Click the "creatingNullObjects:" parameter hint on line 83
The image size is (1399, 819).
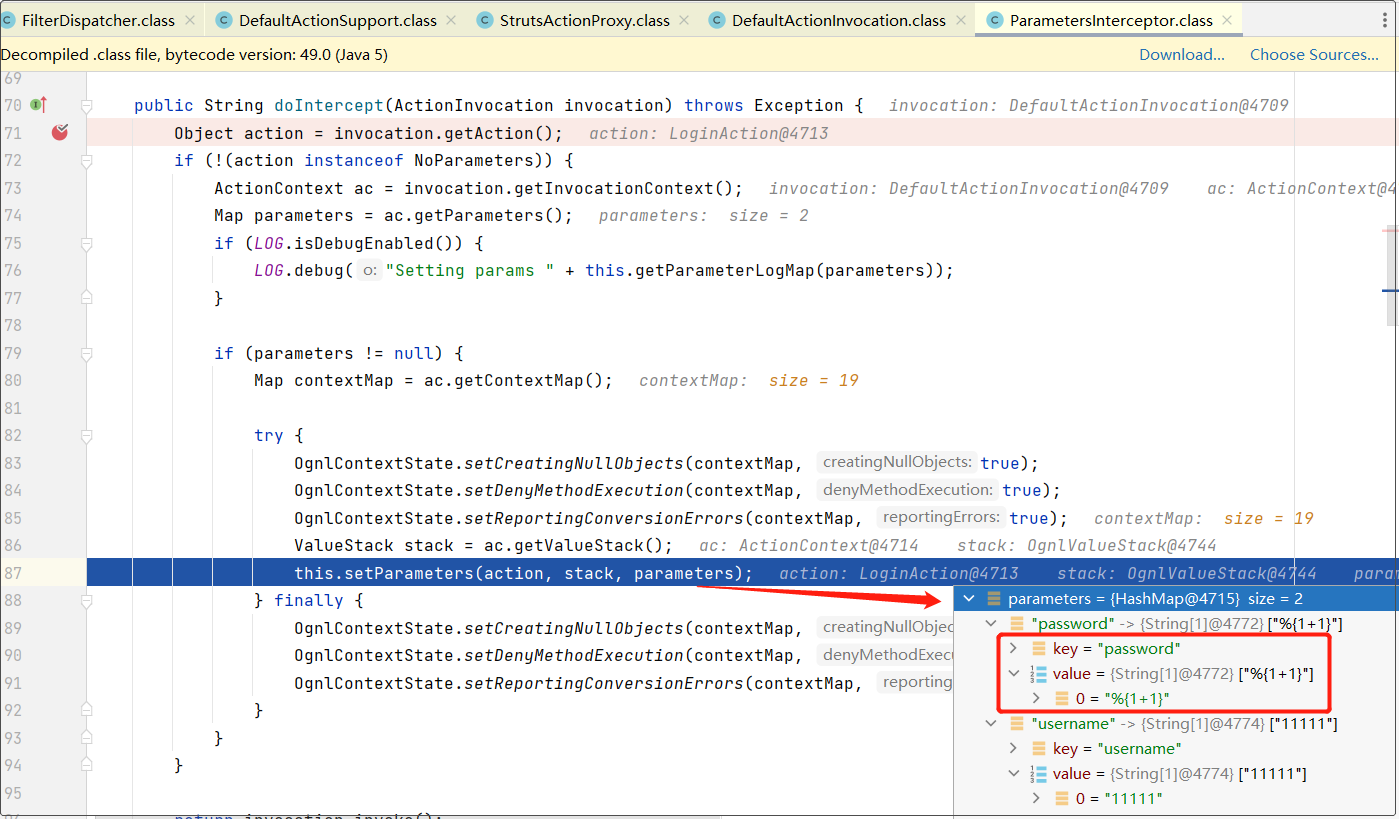click(897, 462)
